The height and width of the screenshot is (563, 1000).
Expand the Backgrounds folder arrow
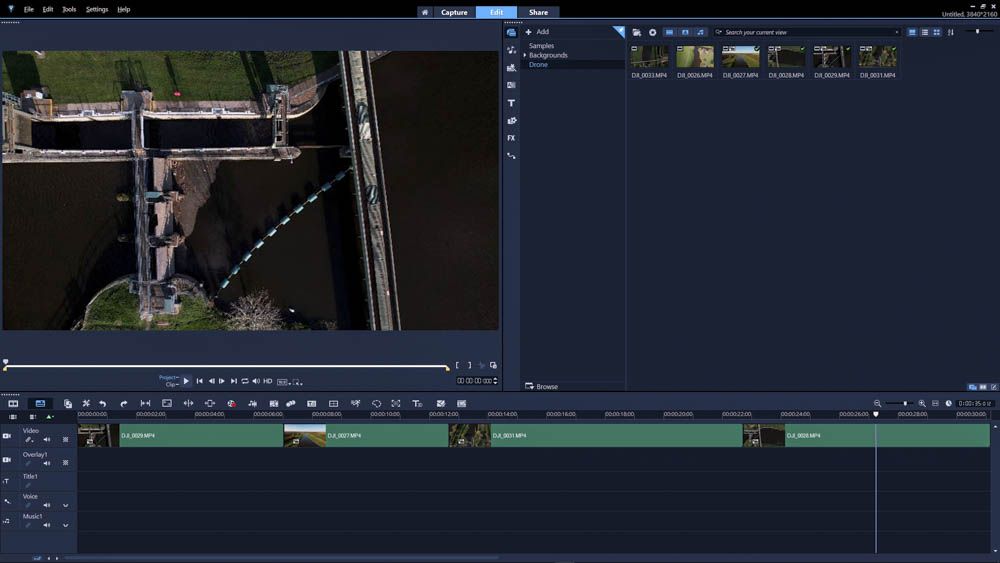(525, 55)
